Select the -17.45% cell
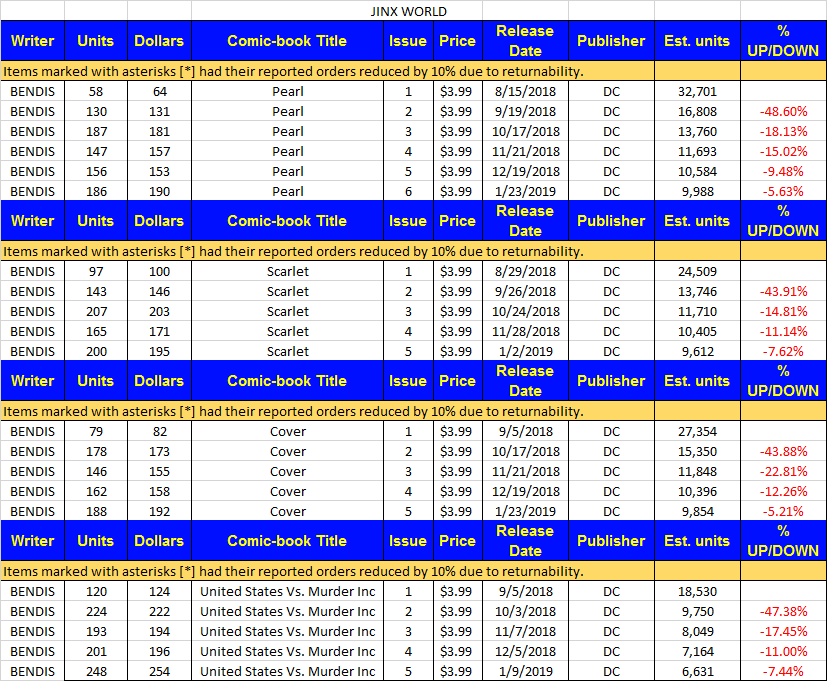827x681 pixels. [x=783, y=631]
